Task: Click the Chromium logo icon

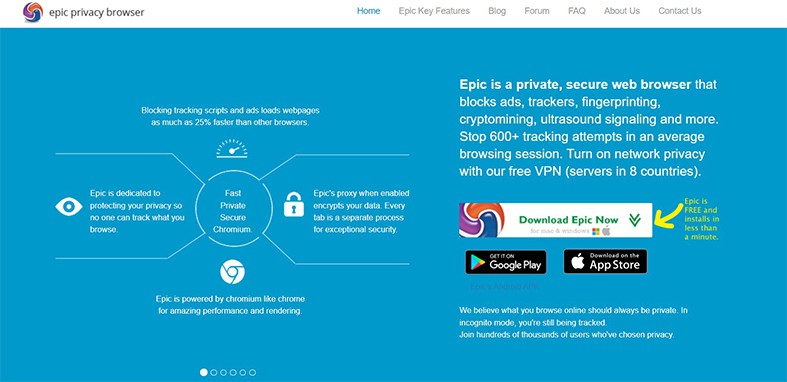Action: [x=232, y=272]
